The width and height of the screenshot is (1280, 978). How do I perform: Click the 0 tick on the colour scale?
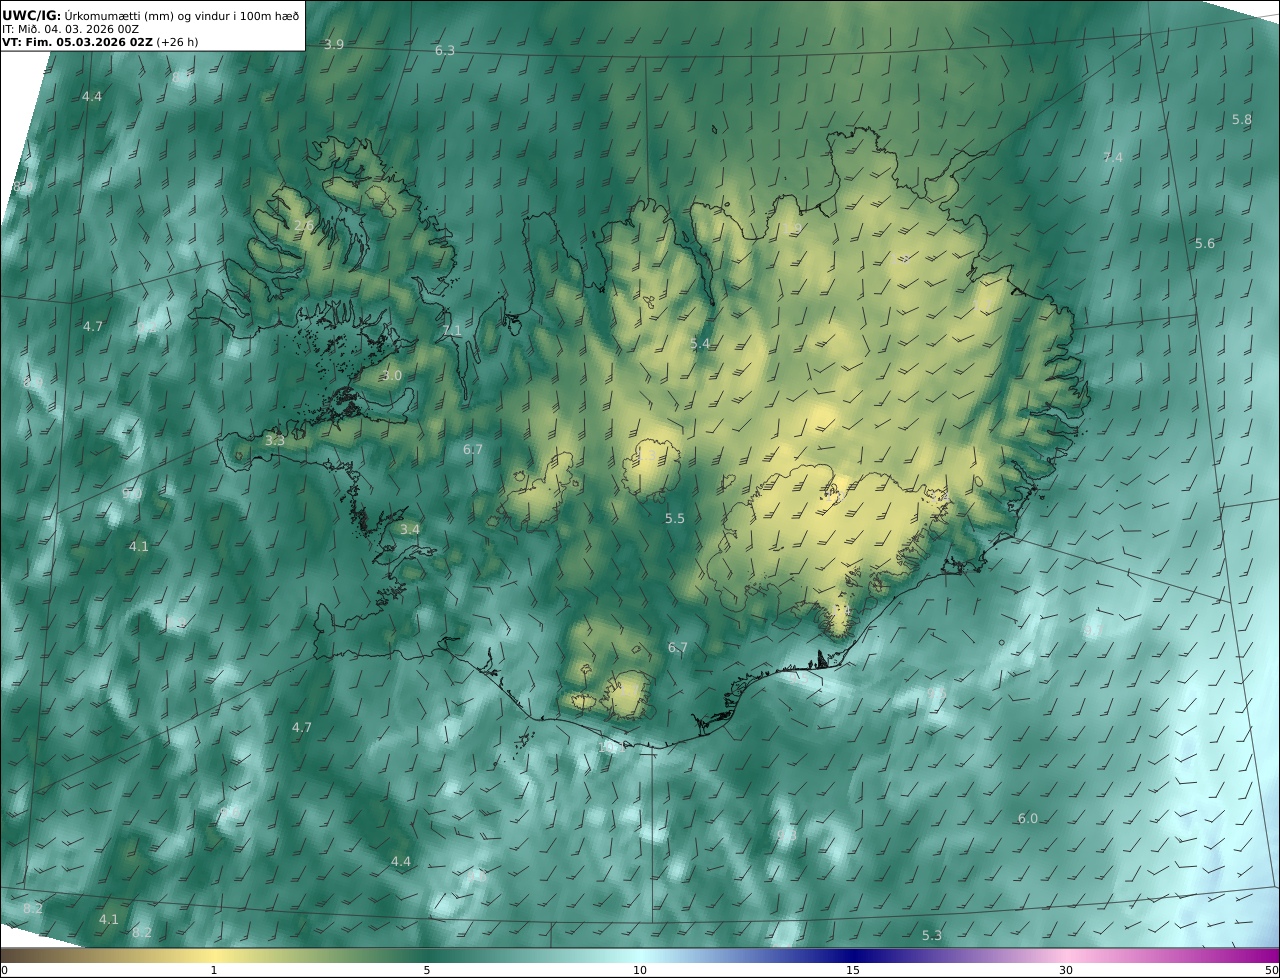pos(4,970)
